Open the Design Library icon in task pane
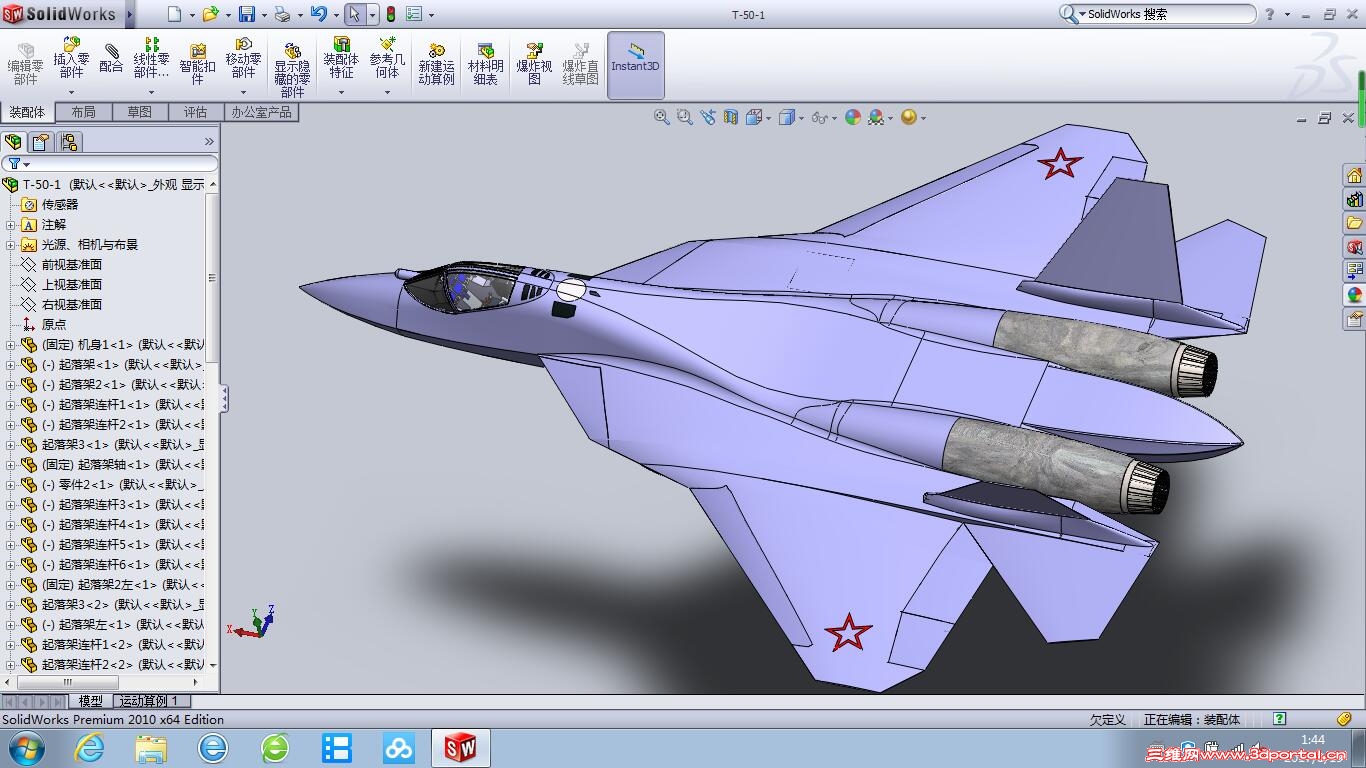 1354,200
